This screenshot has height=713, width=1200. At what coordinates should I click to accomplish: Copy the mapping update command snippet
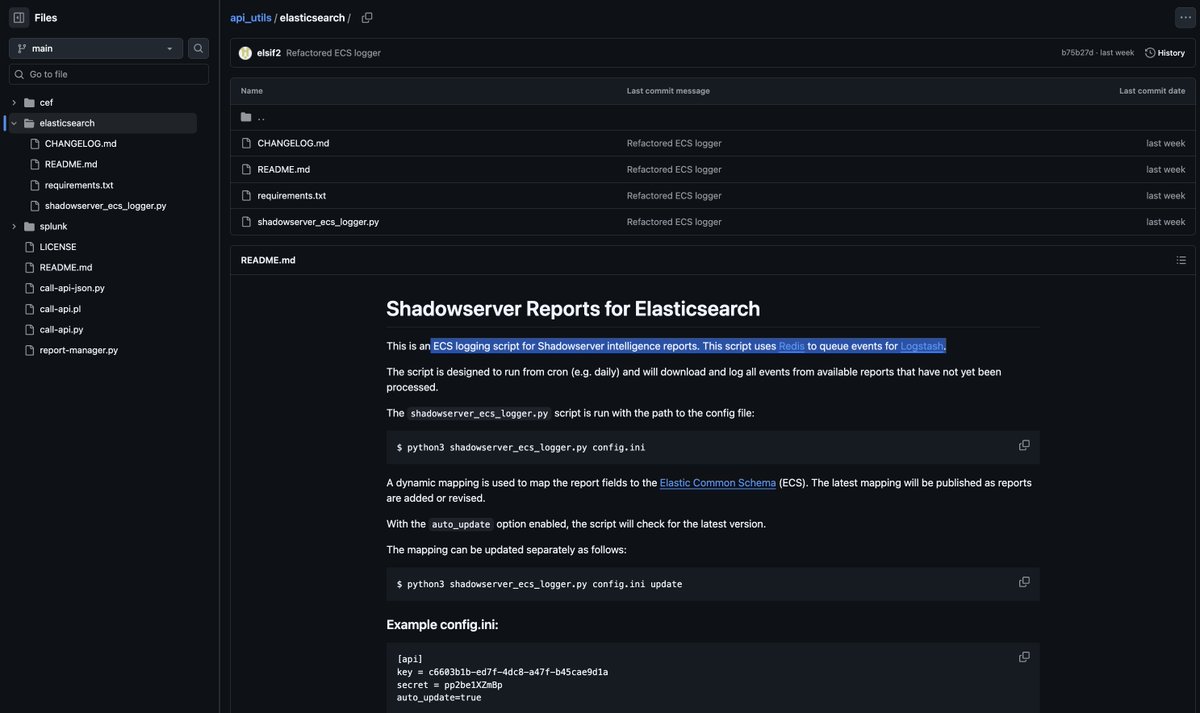click(x=1022, y=580)
